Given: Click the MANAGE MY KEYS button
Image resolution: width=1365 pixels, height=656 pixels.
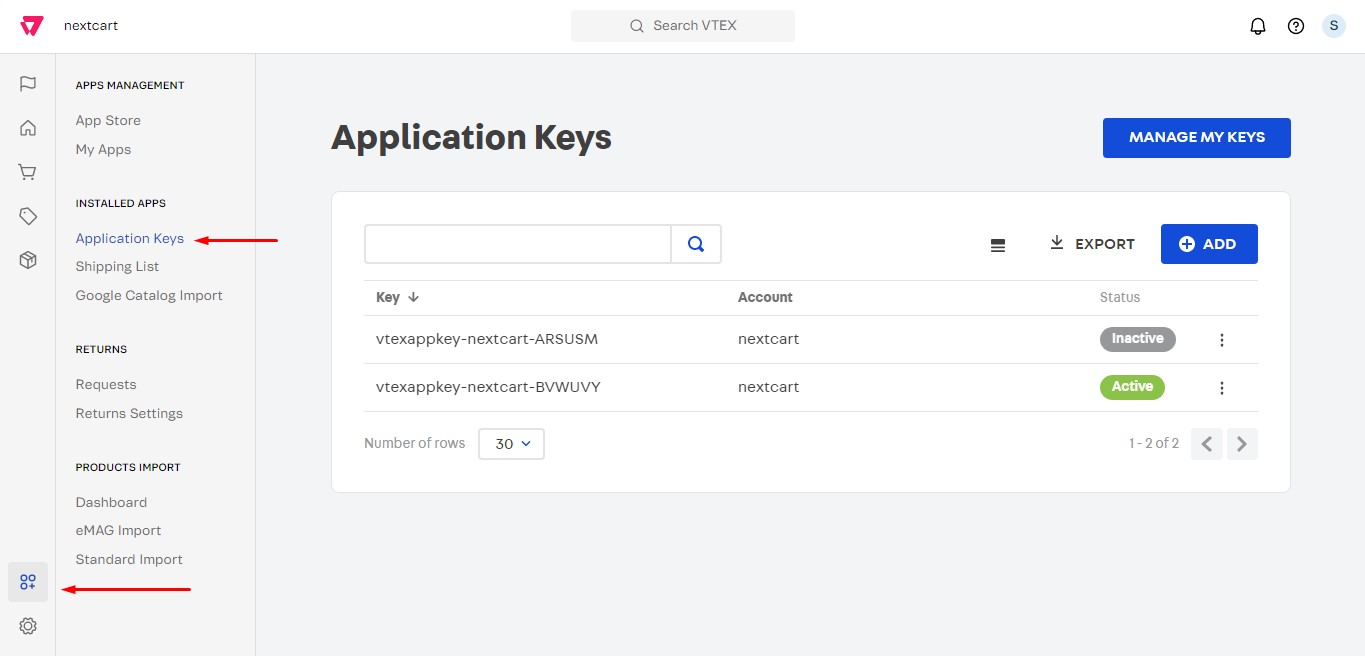Looking at the screenshot, I should [x=1197, y=138].
